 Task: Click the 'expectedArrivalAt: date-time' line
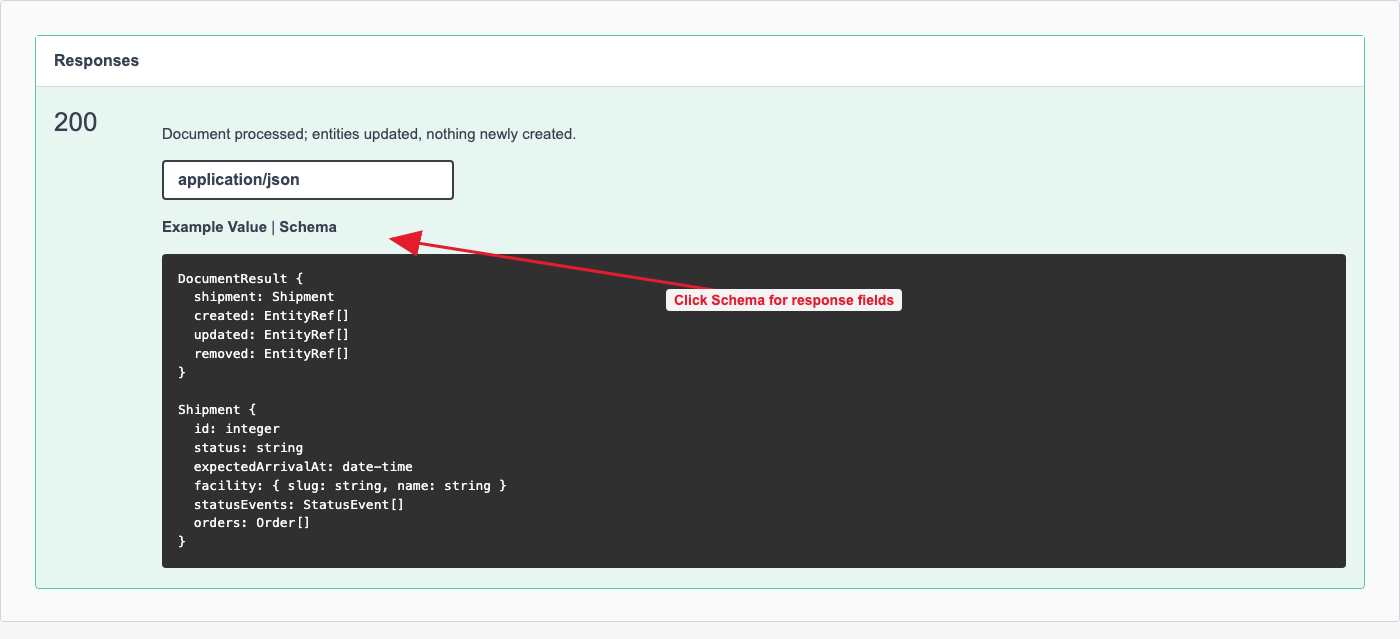[x=303, y=467]
